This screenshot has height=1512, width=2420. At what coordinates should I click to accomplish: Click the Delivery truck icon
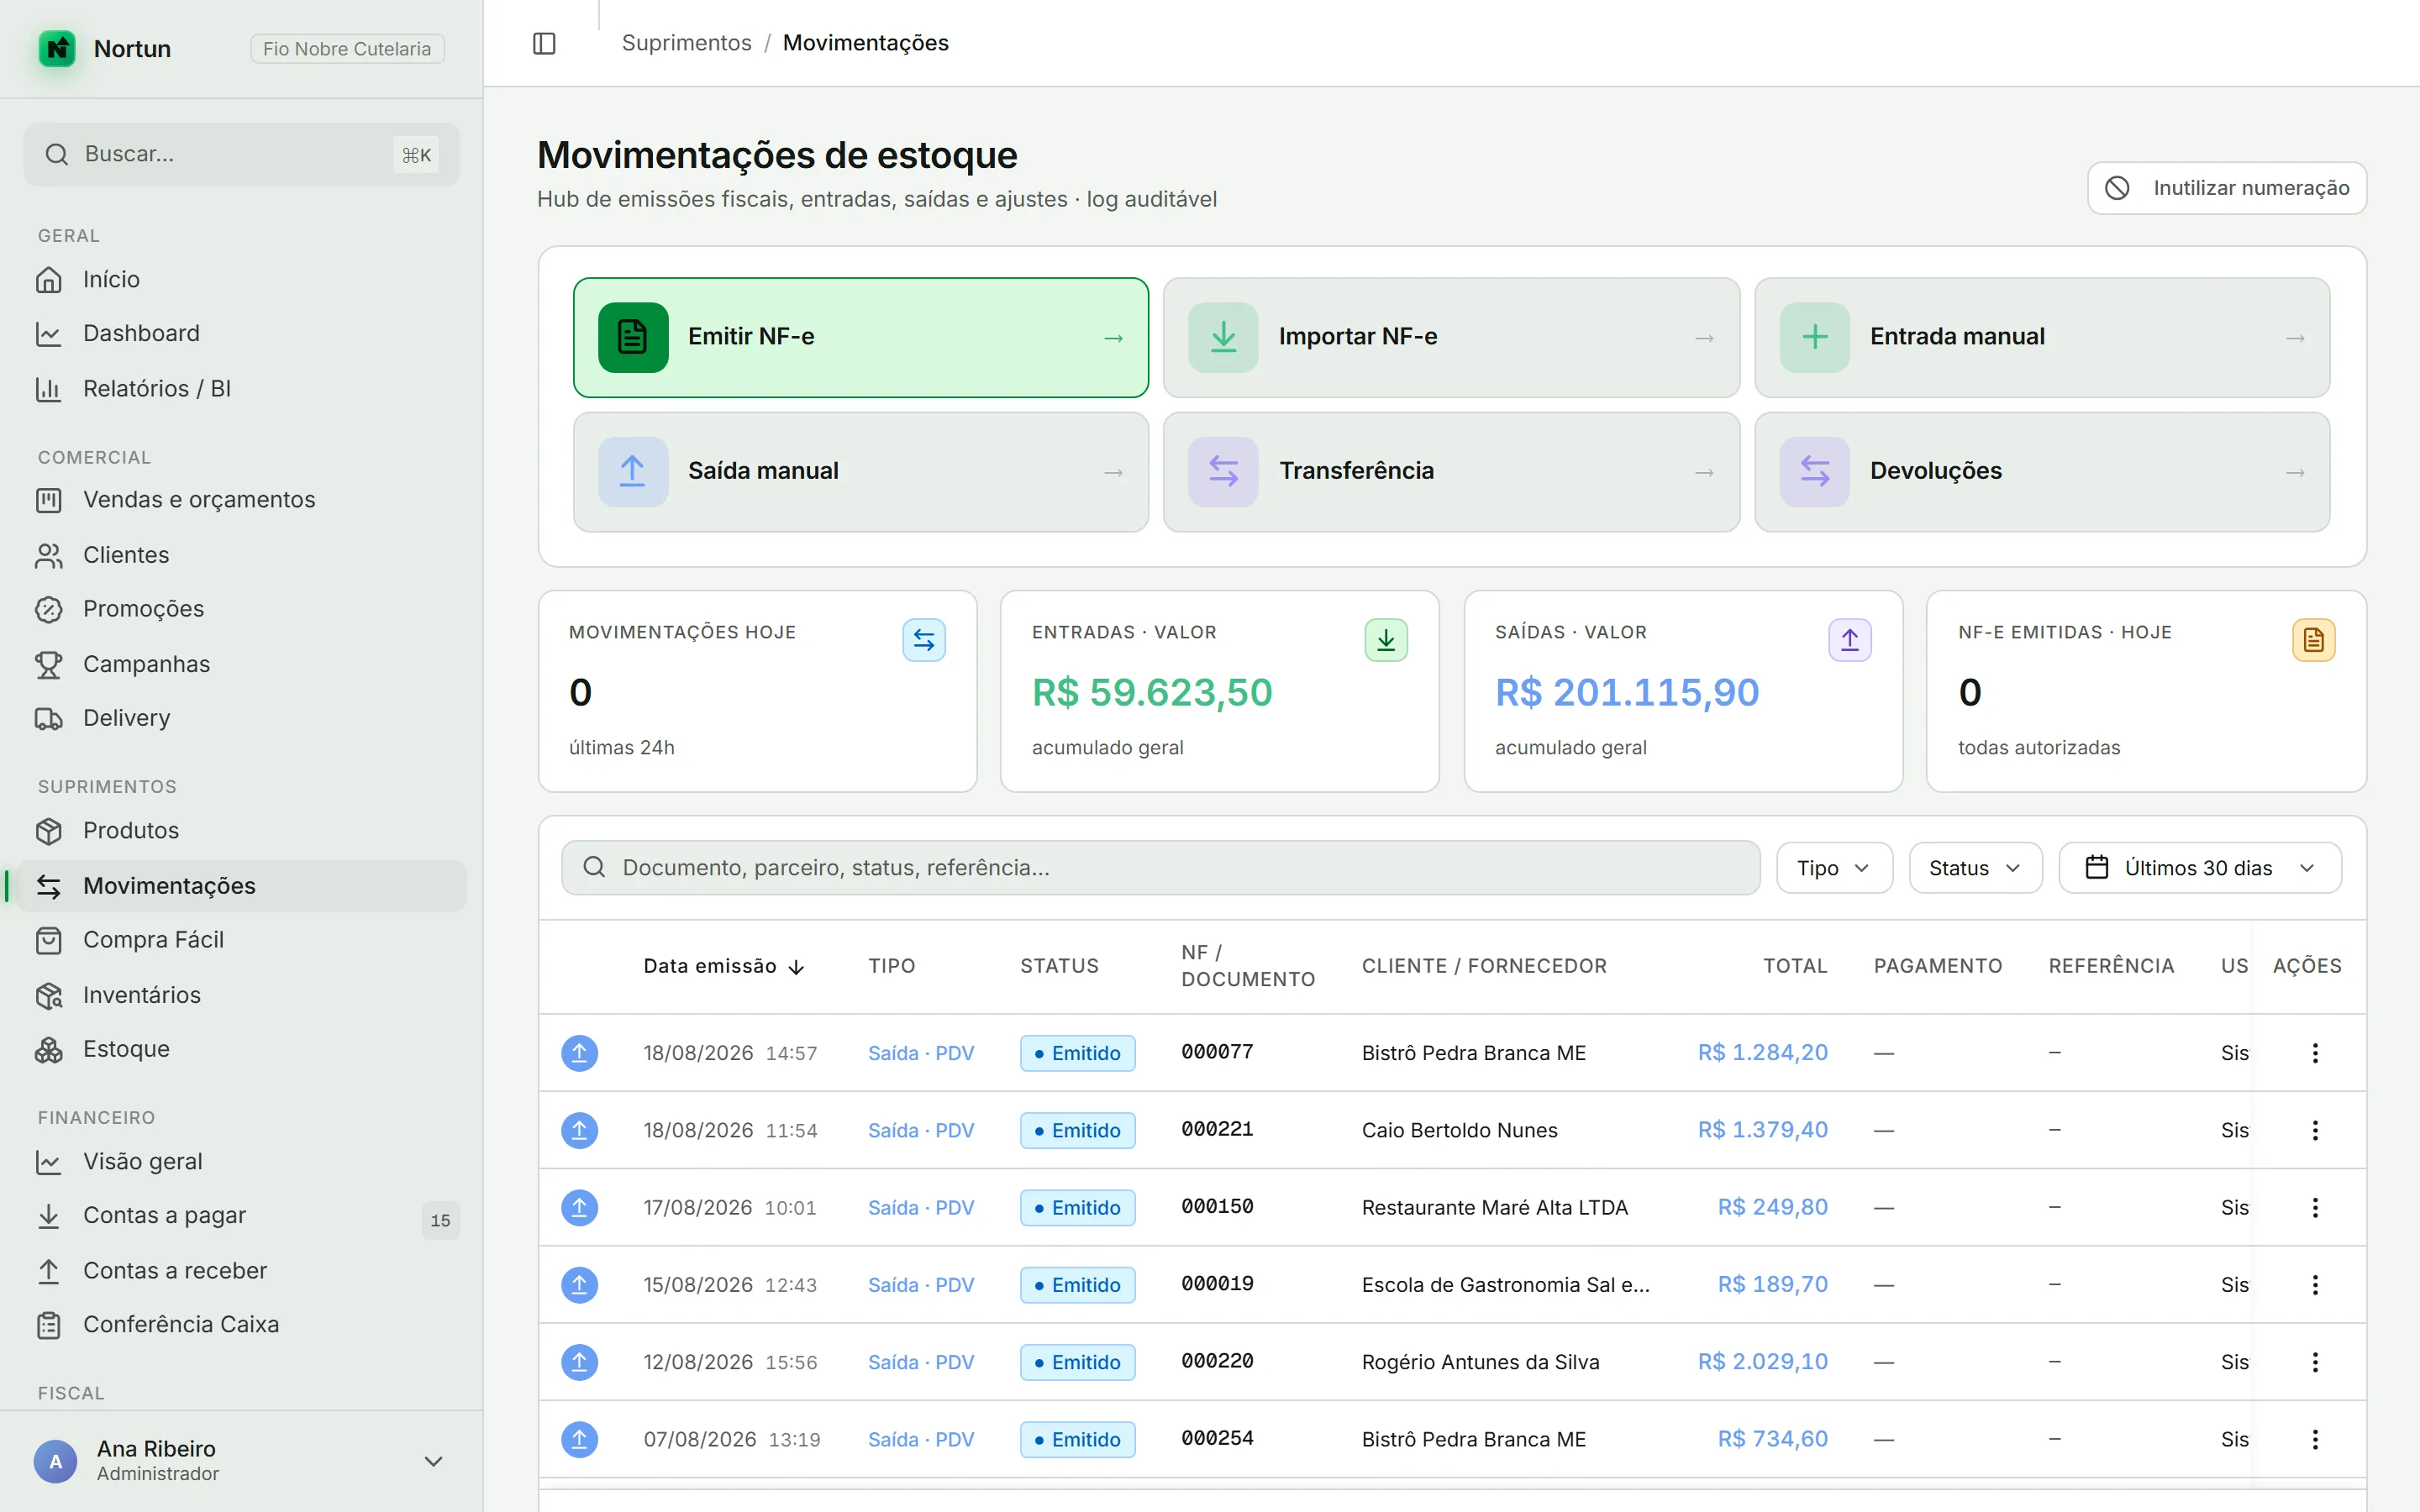click(49, 718)
